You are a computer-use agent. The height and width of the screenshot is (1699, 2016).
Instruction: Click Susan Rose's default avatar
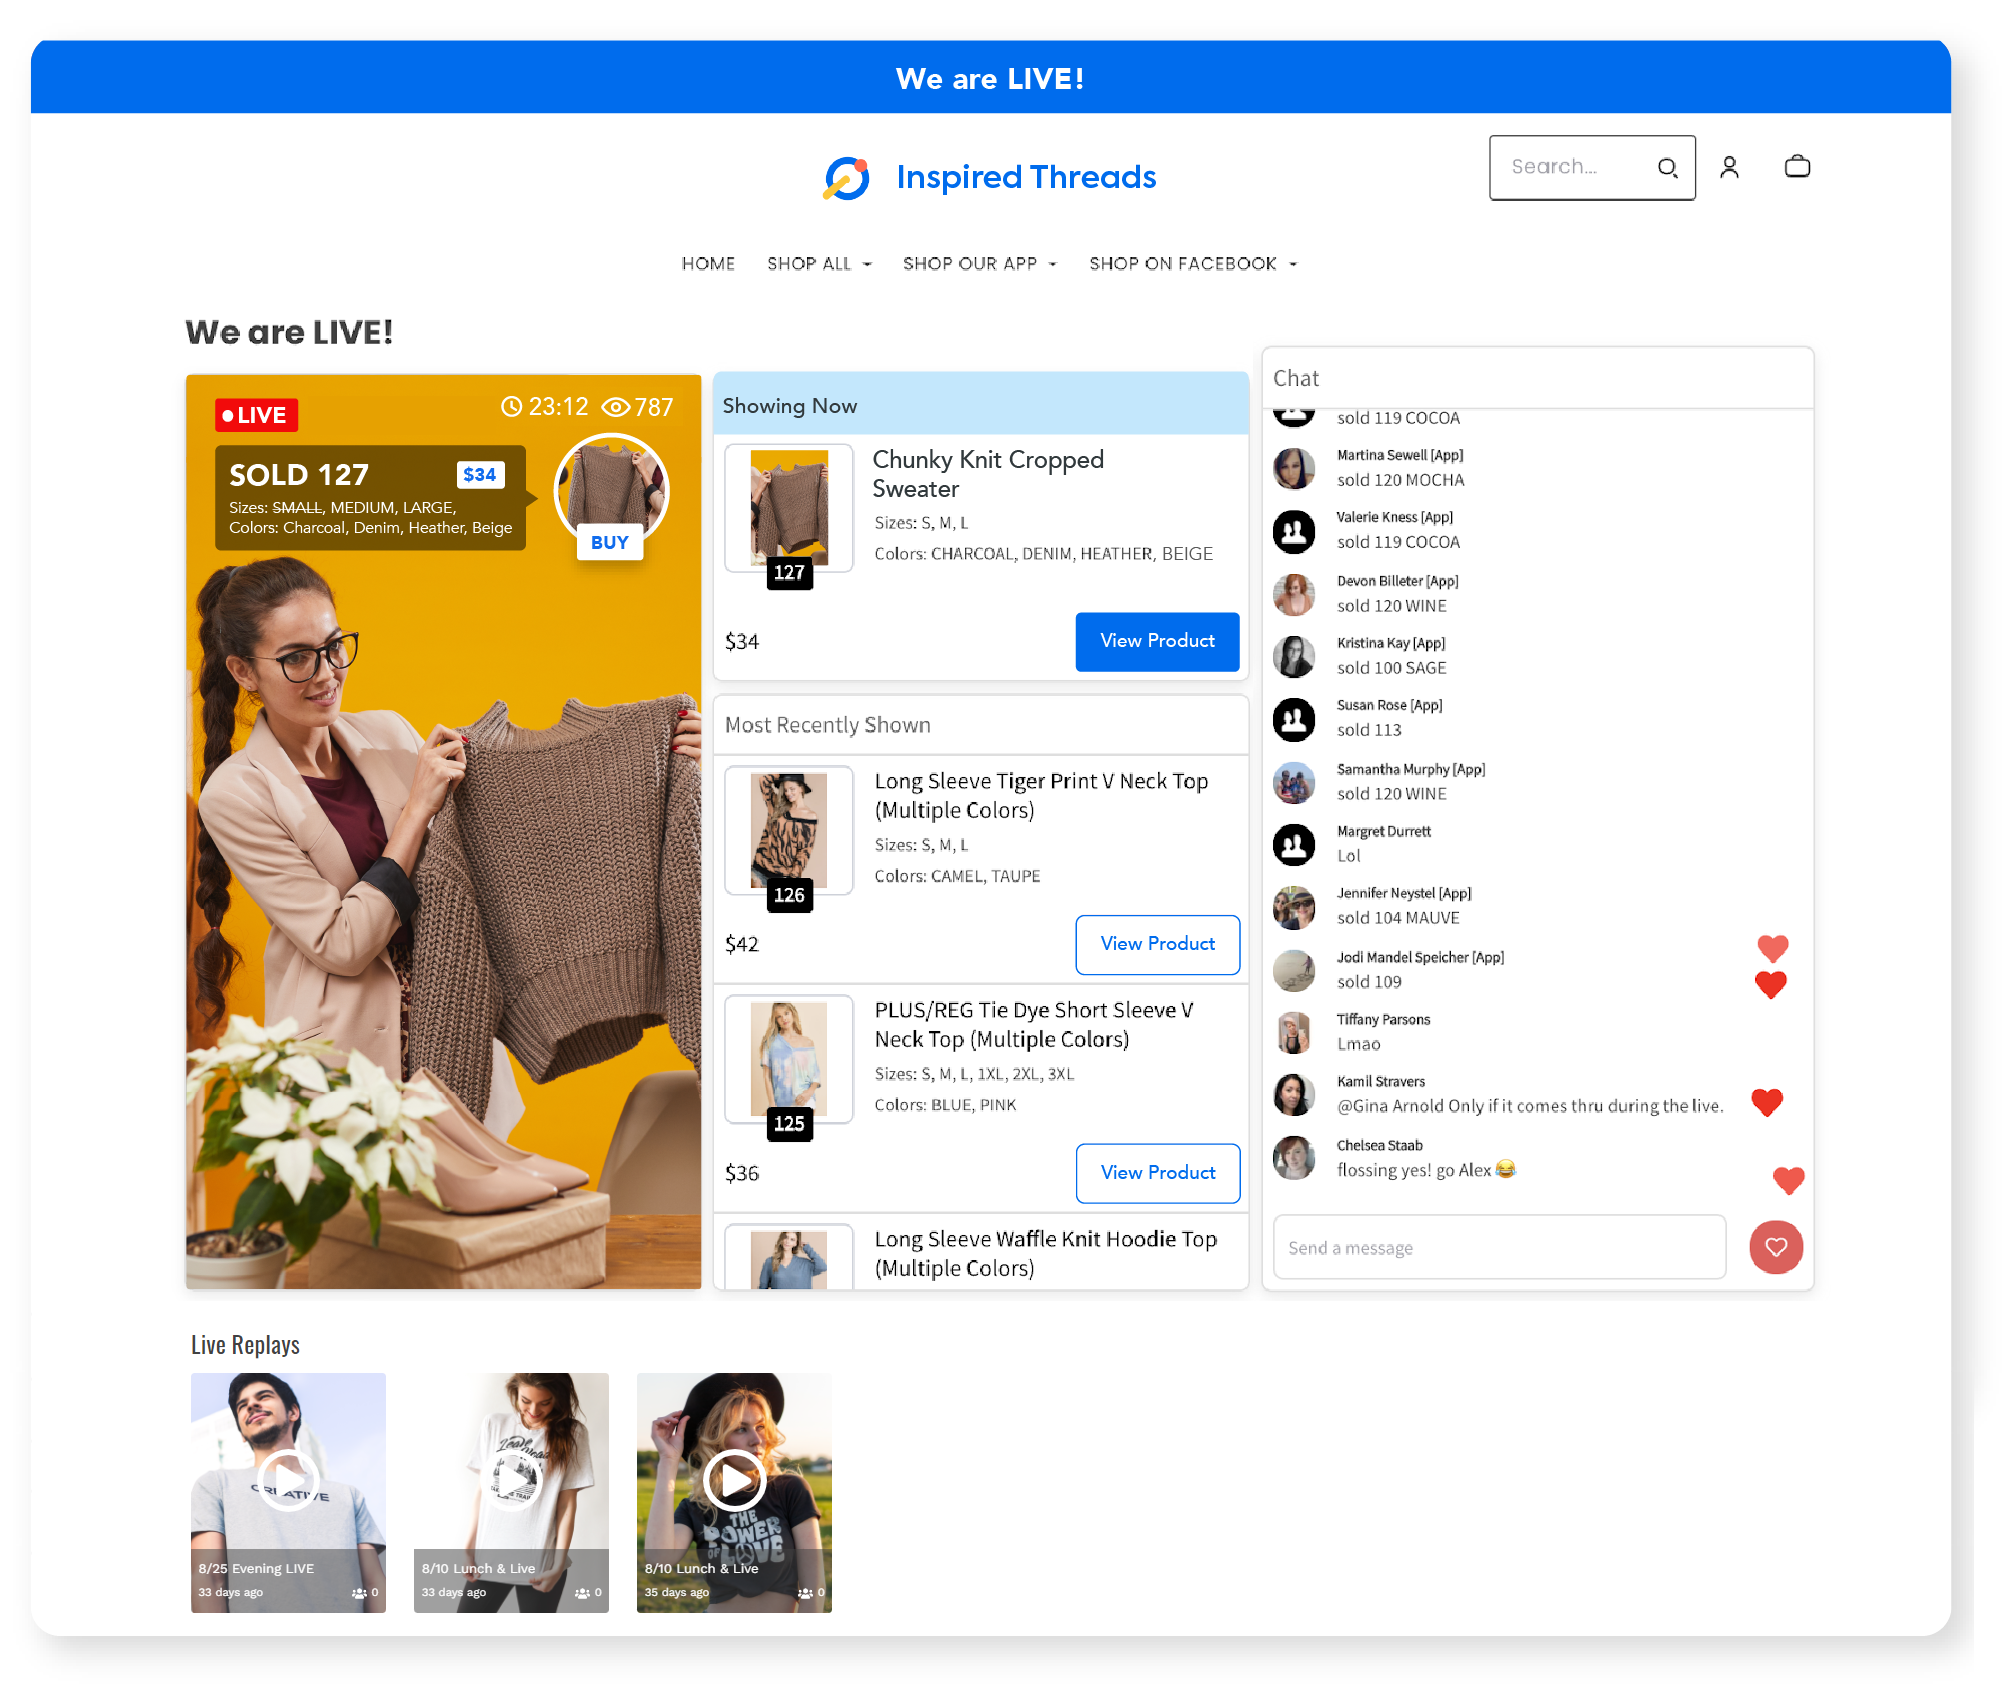click(1294, 719)
